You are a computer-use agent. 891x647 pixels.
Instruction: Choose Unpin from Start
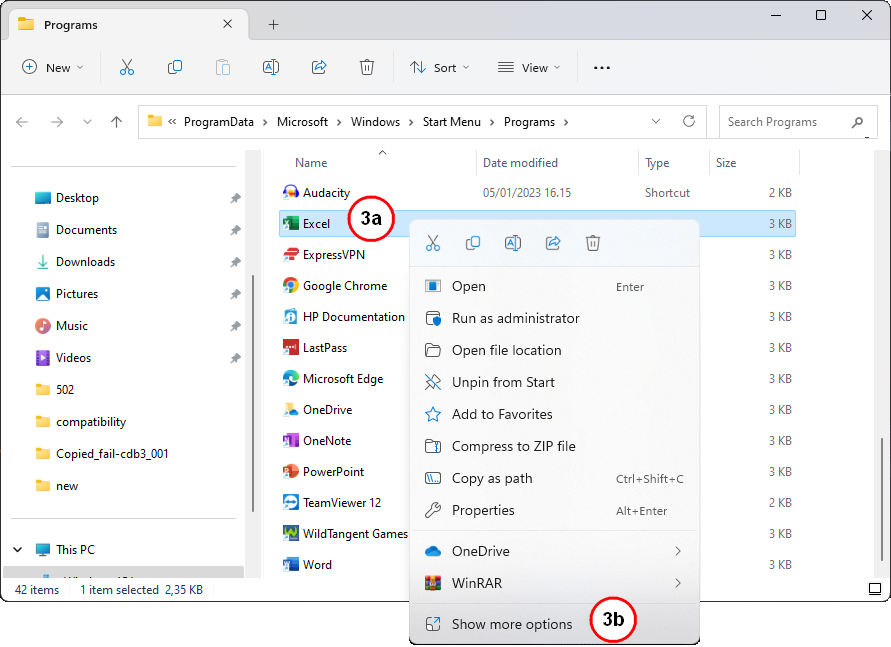(x=554, y=382)
